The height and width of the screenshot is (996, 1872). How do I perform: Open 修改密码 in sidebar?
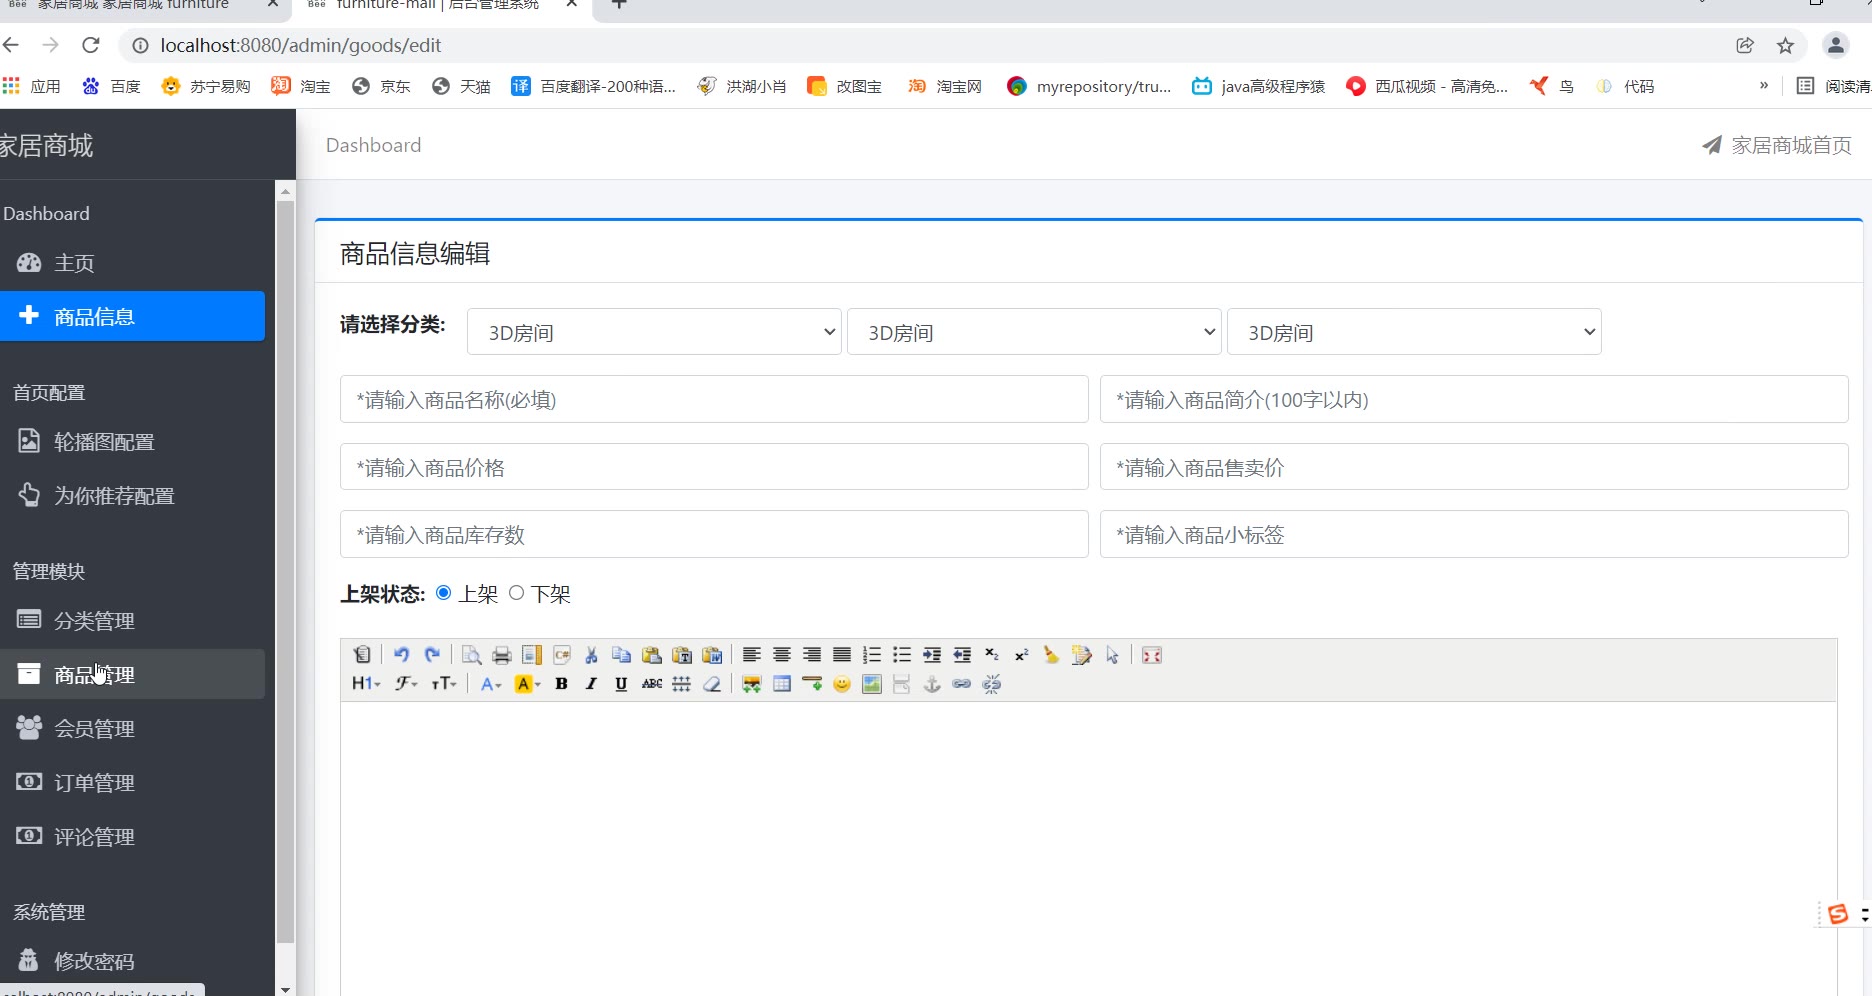132,961
